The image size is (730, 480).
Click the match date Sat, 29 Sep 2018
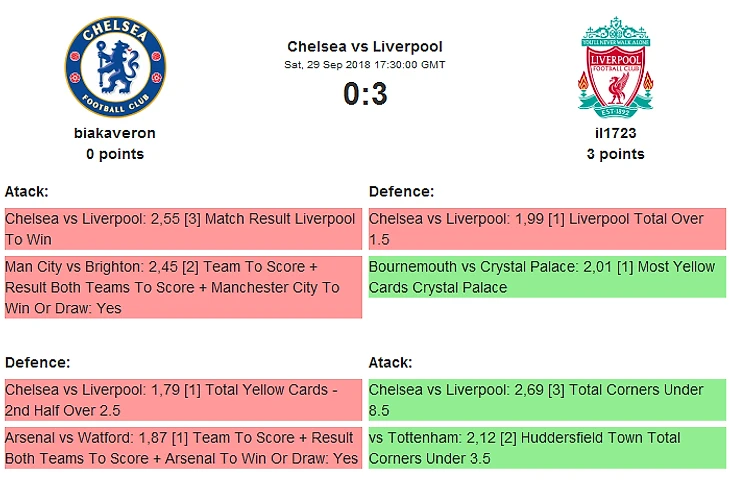[x=364, y=65]
